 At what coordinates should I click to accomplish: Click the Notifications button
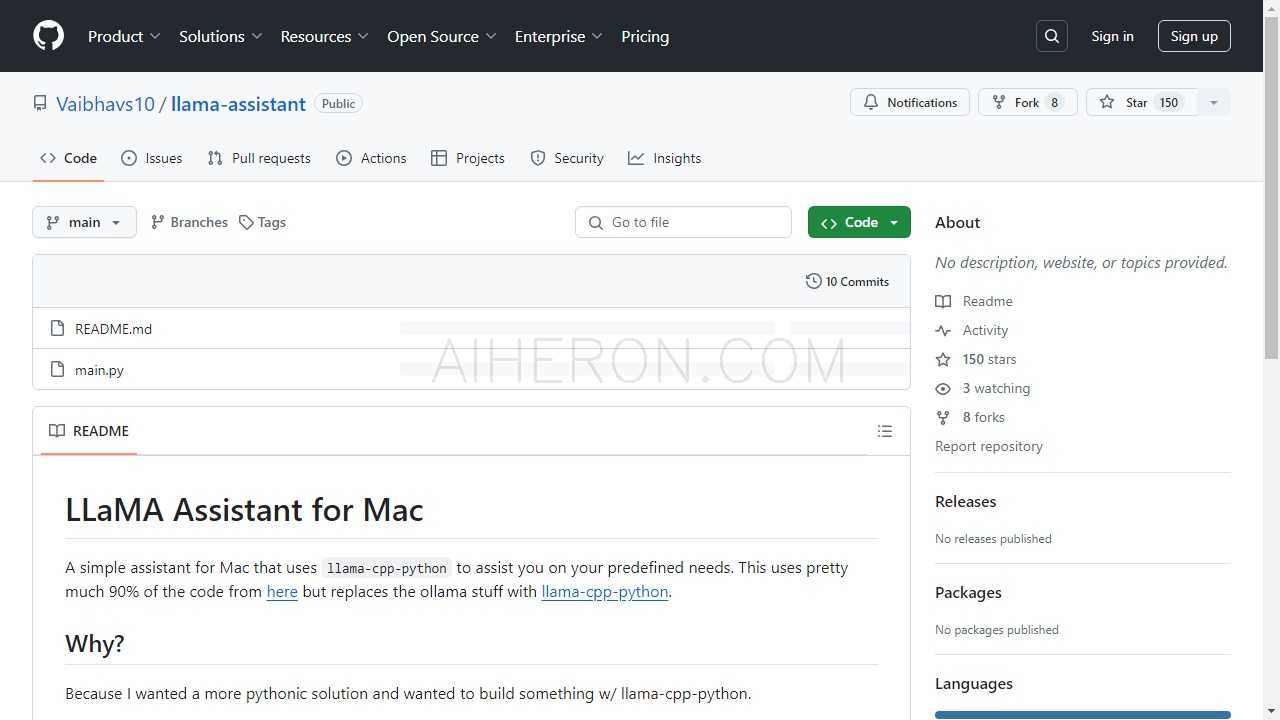pos(910,102)
